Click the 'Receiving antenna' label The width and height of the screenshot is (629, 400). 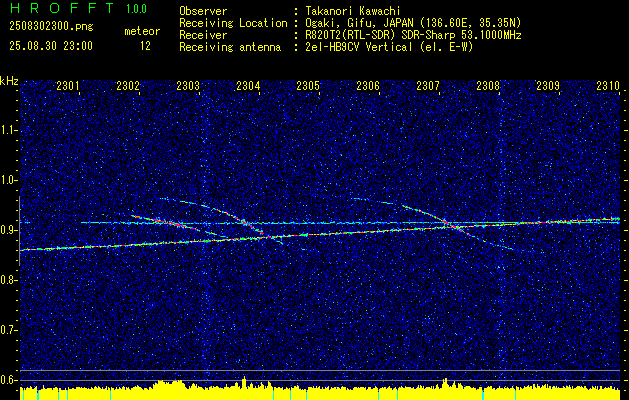230,47
